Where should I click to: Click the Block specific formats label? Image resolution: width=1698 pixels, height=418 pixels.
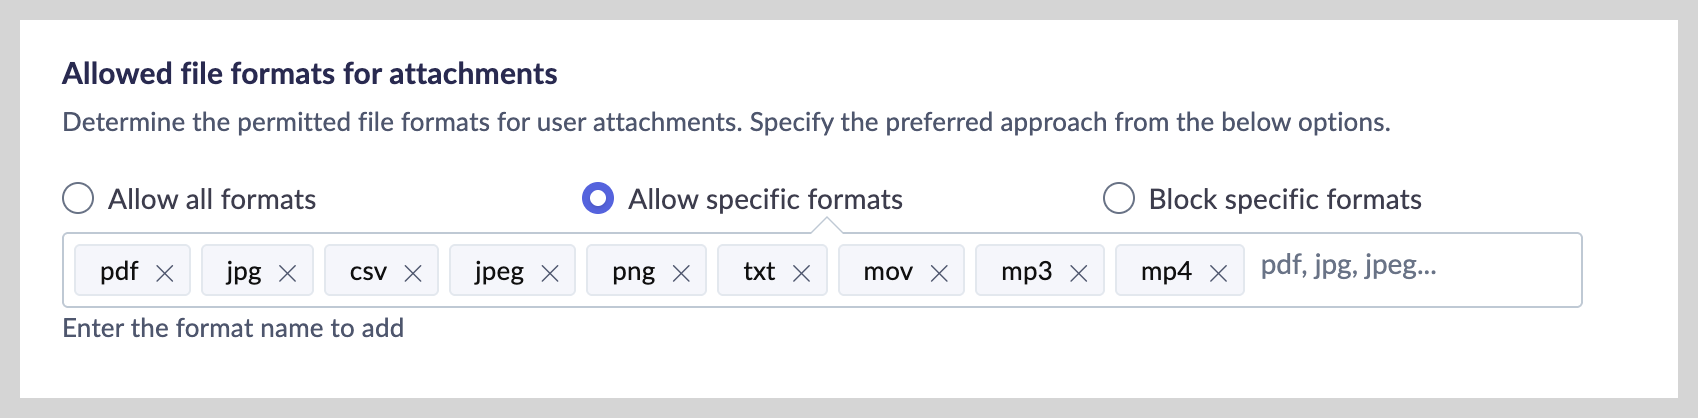pos(1285,200)
